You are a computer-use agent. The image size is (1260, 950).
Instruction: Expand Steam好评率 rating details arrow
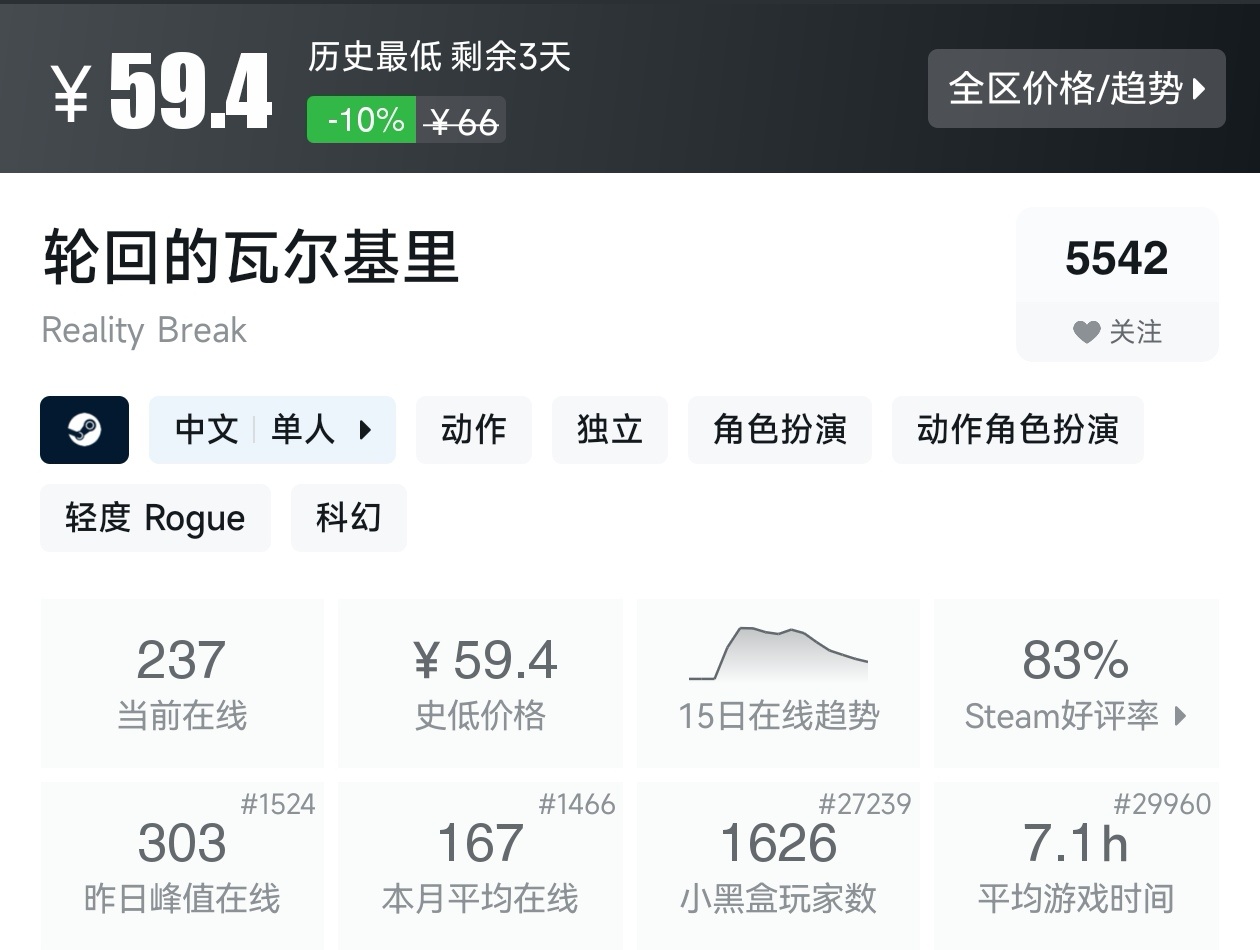click(x=1180, y=716)
